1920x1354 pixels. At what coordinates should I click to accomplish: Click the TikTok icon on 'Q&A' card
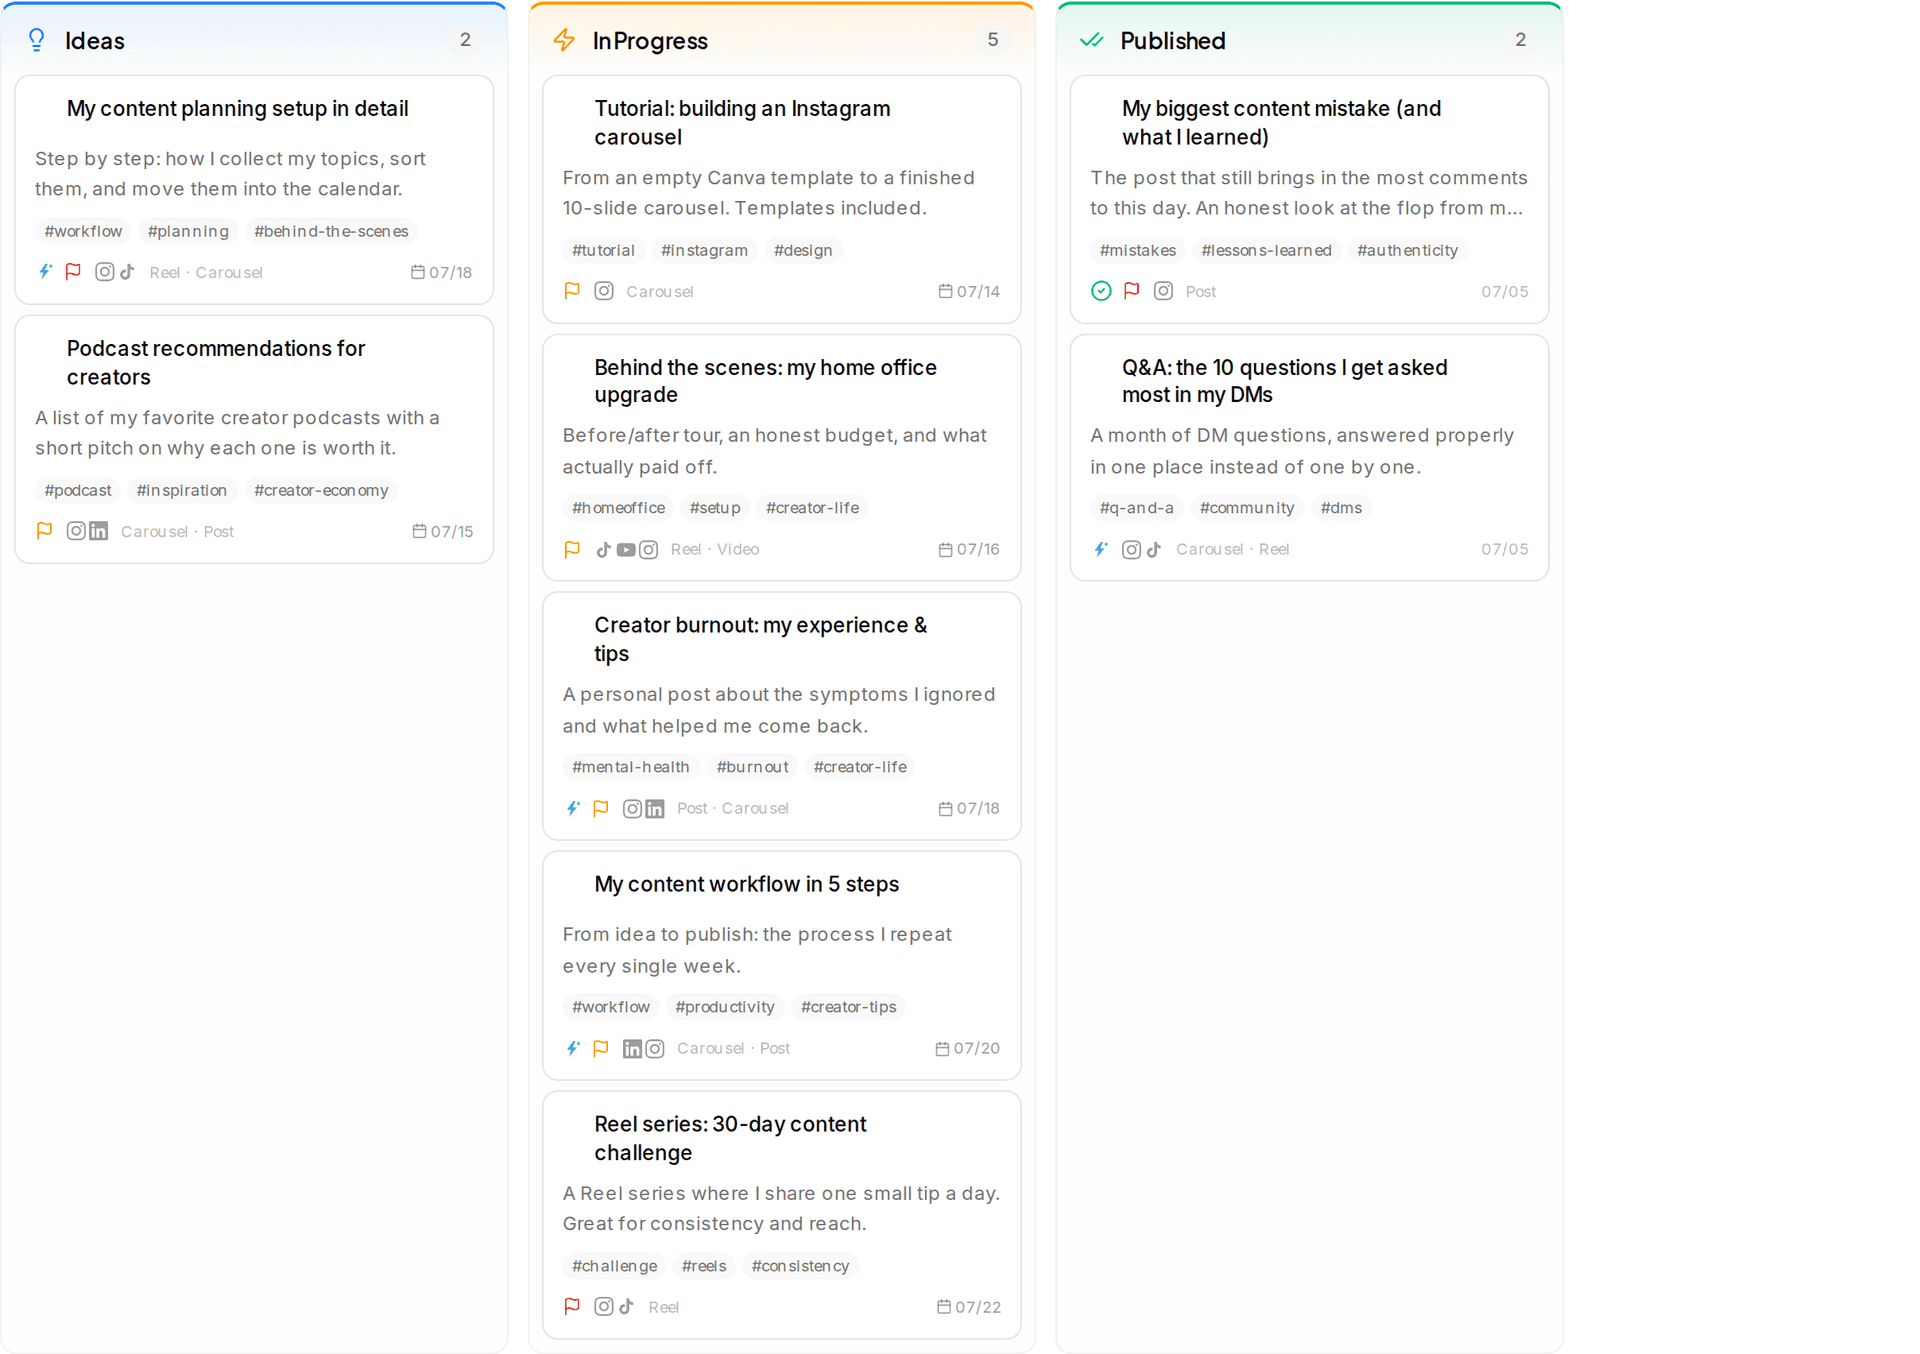pyautogui.click(x=1154, y=550)
